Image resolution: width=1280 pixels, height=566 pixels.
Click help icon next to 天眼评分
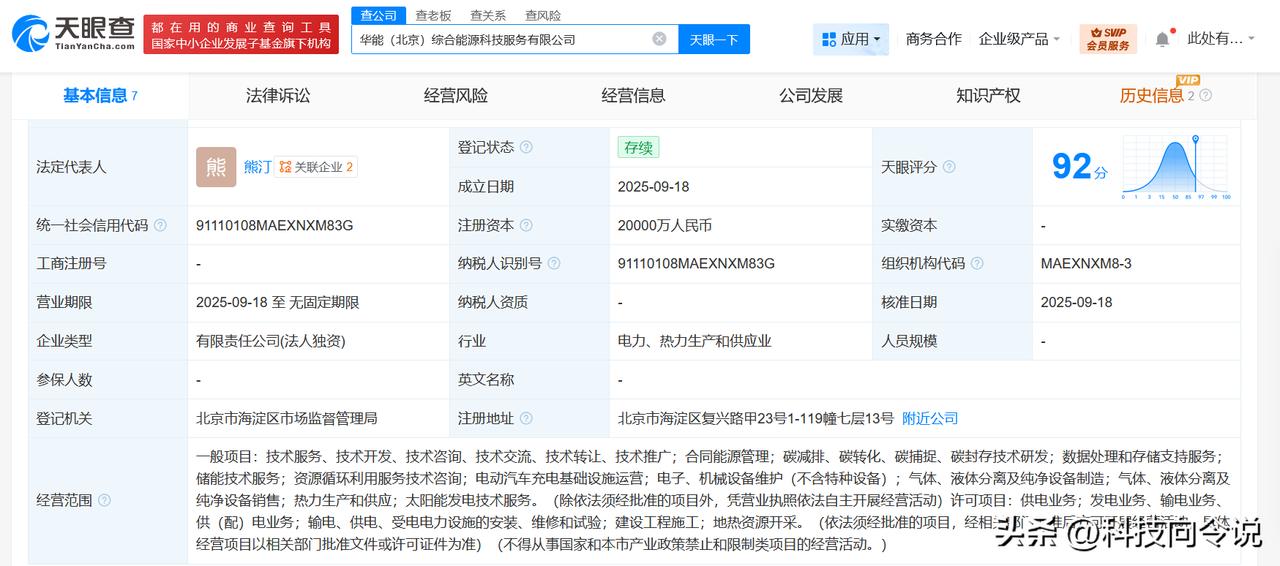[x=949, y=167]
